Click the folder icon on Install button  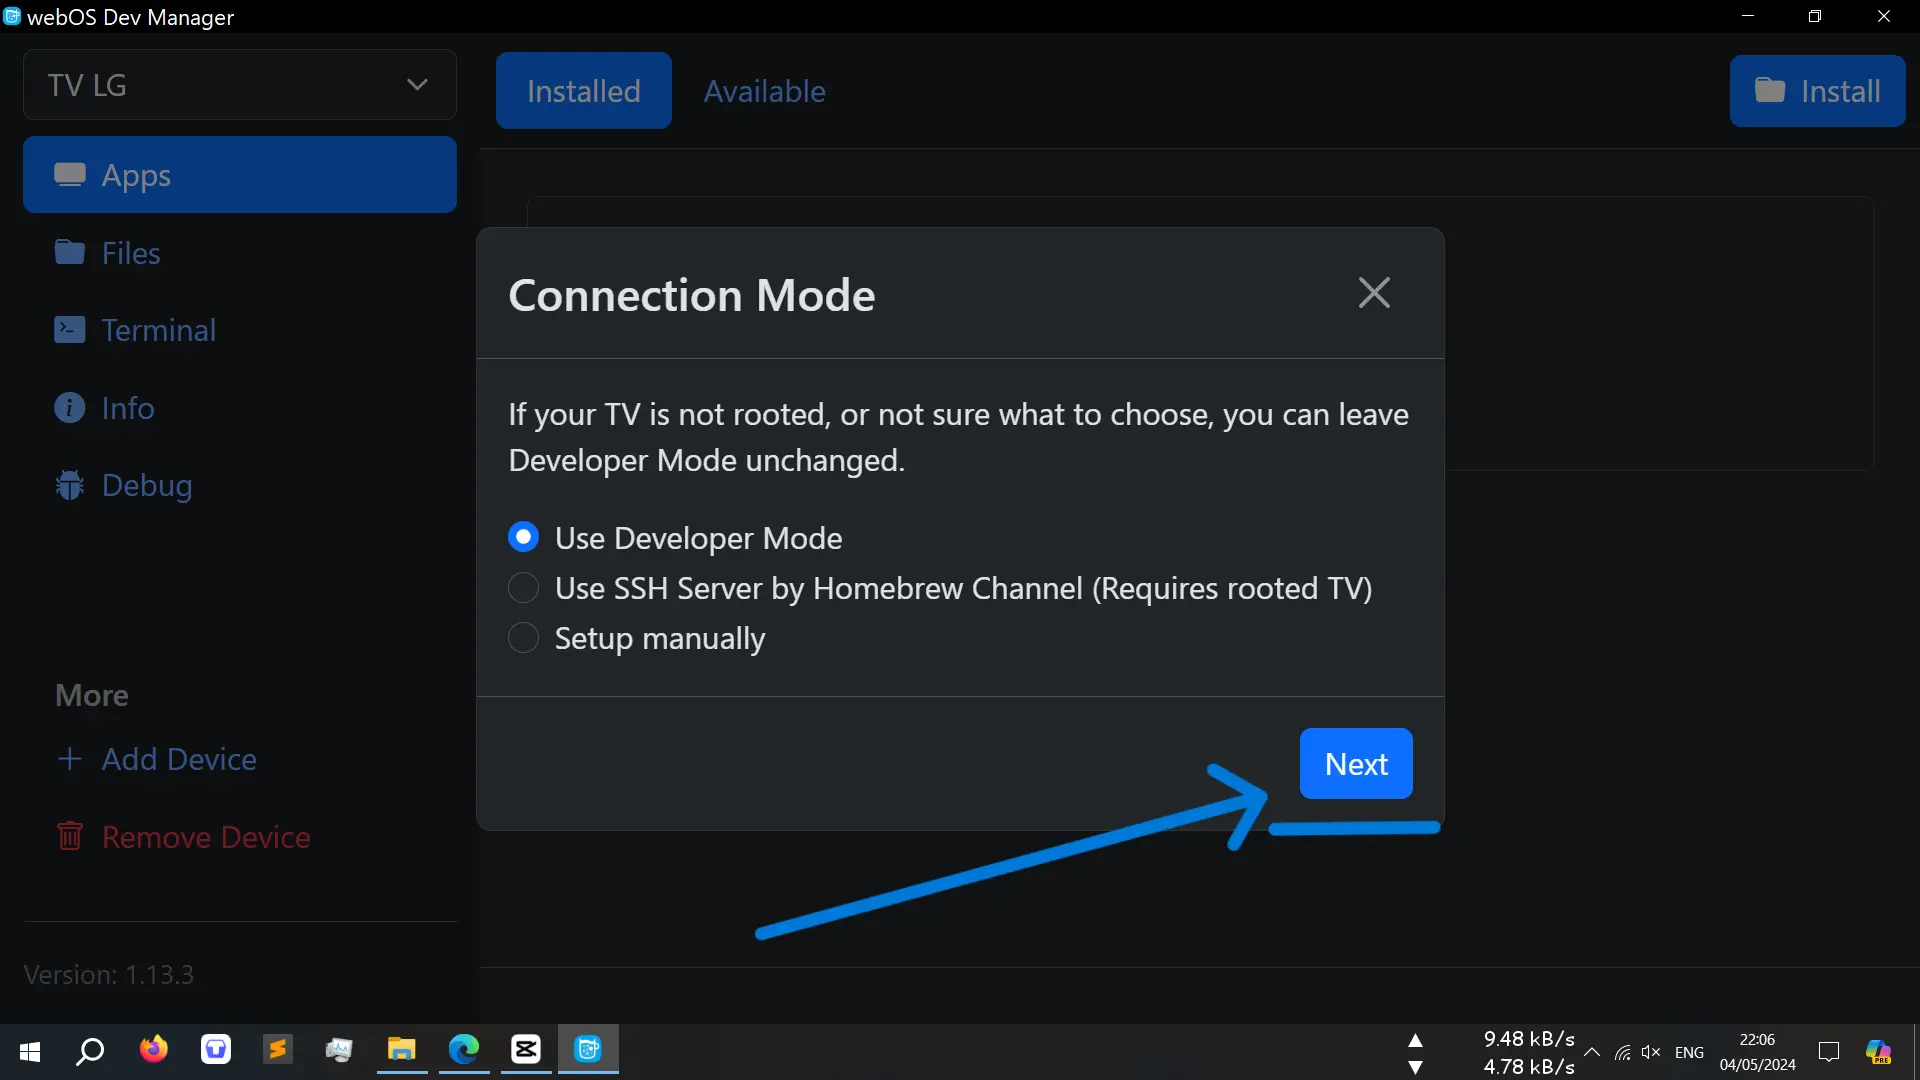(1769, 90)
